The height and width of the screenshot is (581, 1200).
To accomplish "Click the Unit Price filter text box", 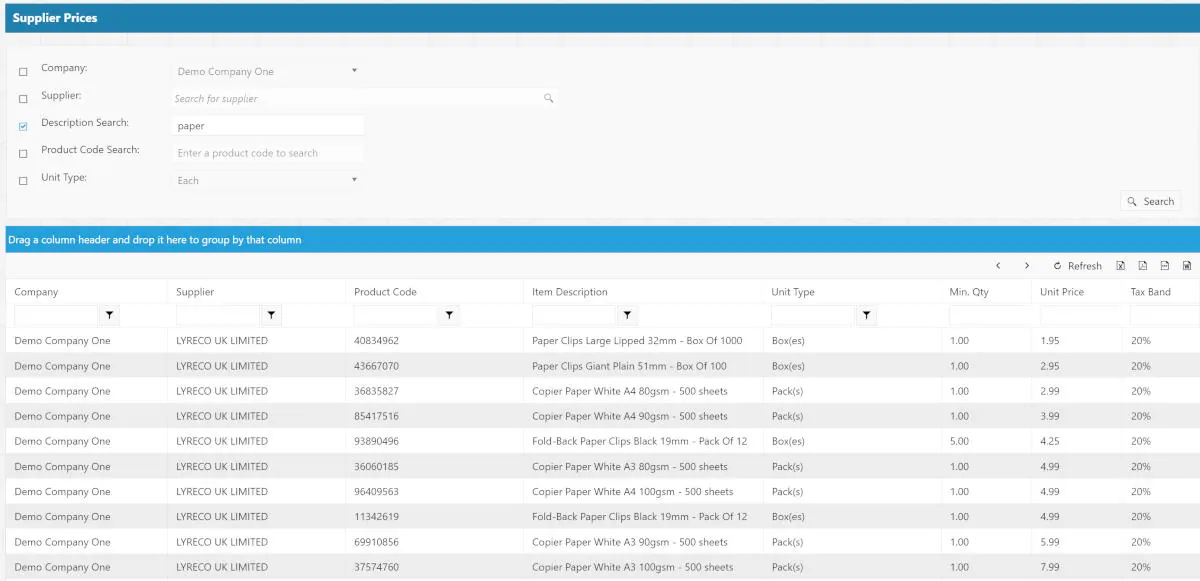I will pyautogui.click(x=1080, y=315).
